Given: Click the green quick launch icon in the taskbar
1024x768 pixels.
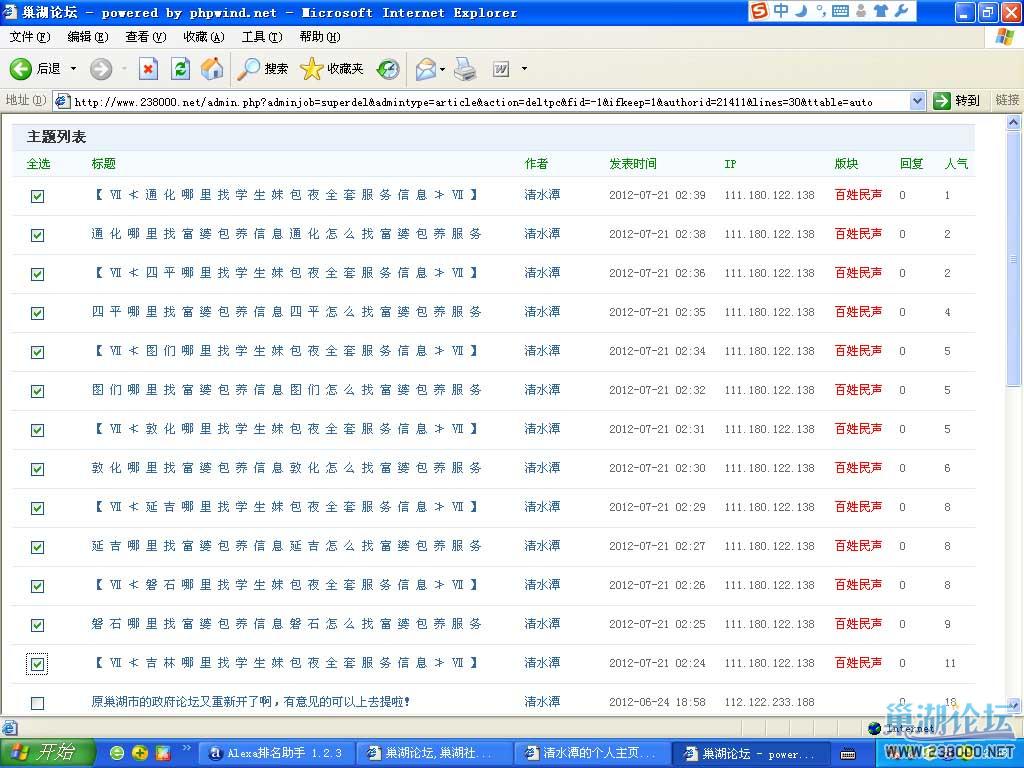Looking at the screenshot, I should pyautogui.click(x=117, y=753).
